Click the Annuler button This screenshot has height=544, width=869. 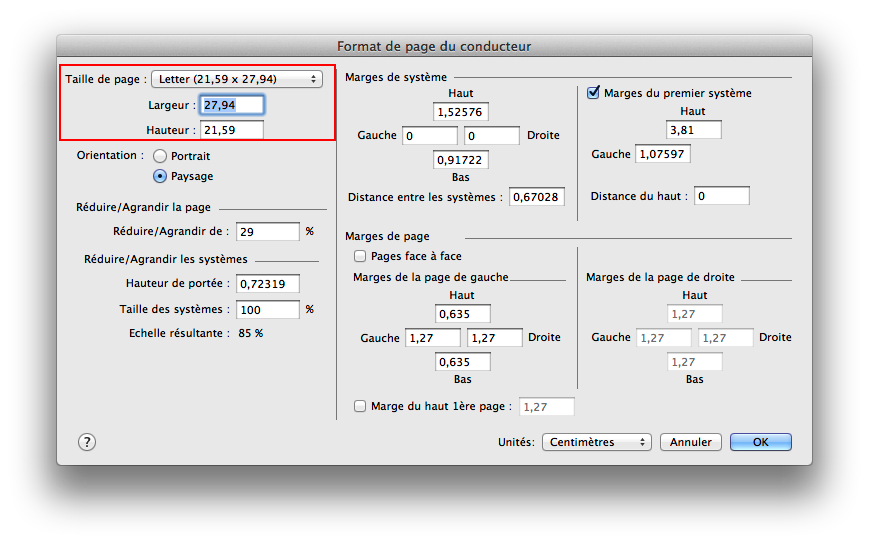click(691, 442)
